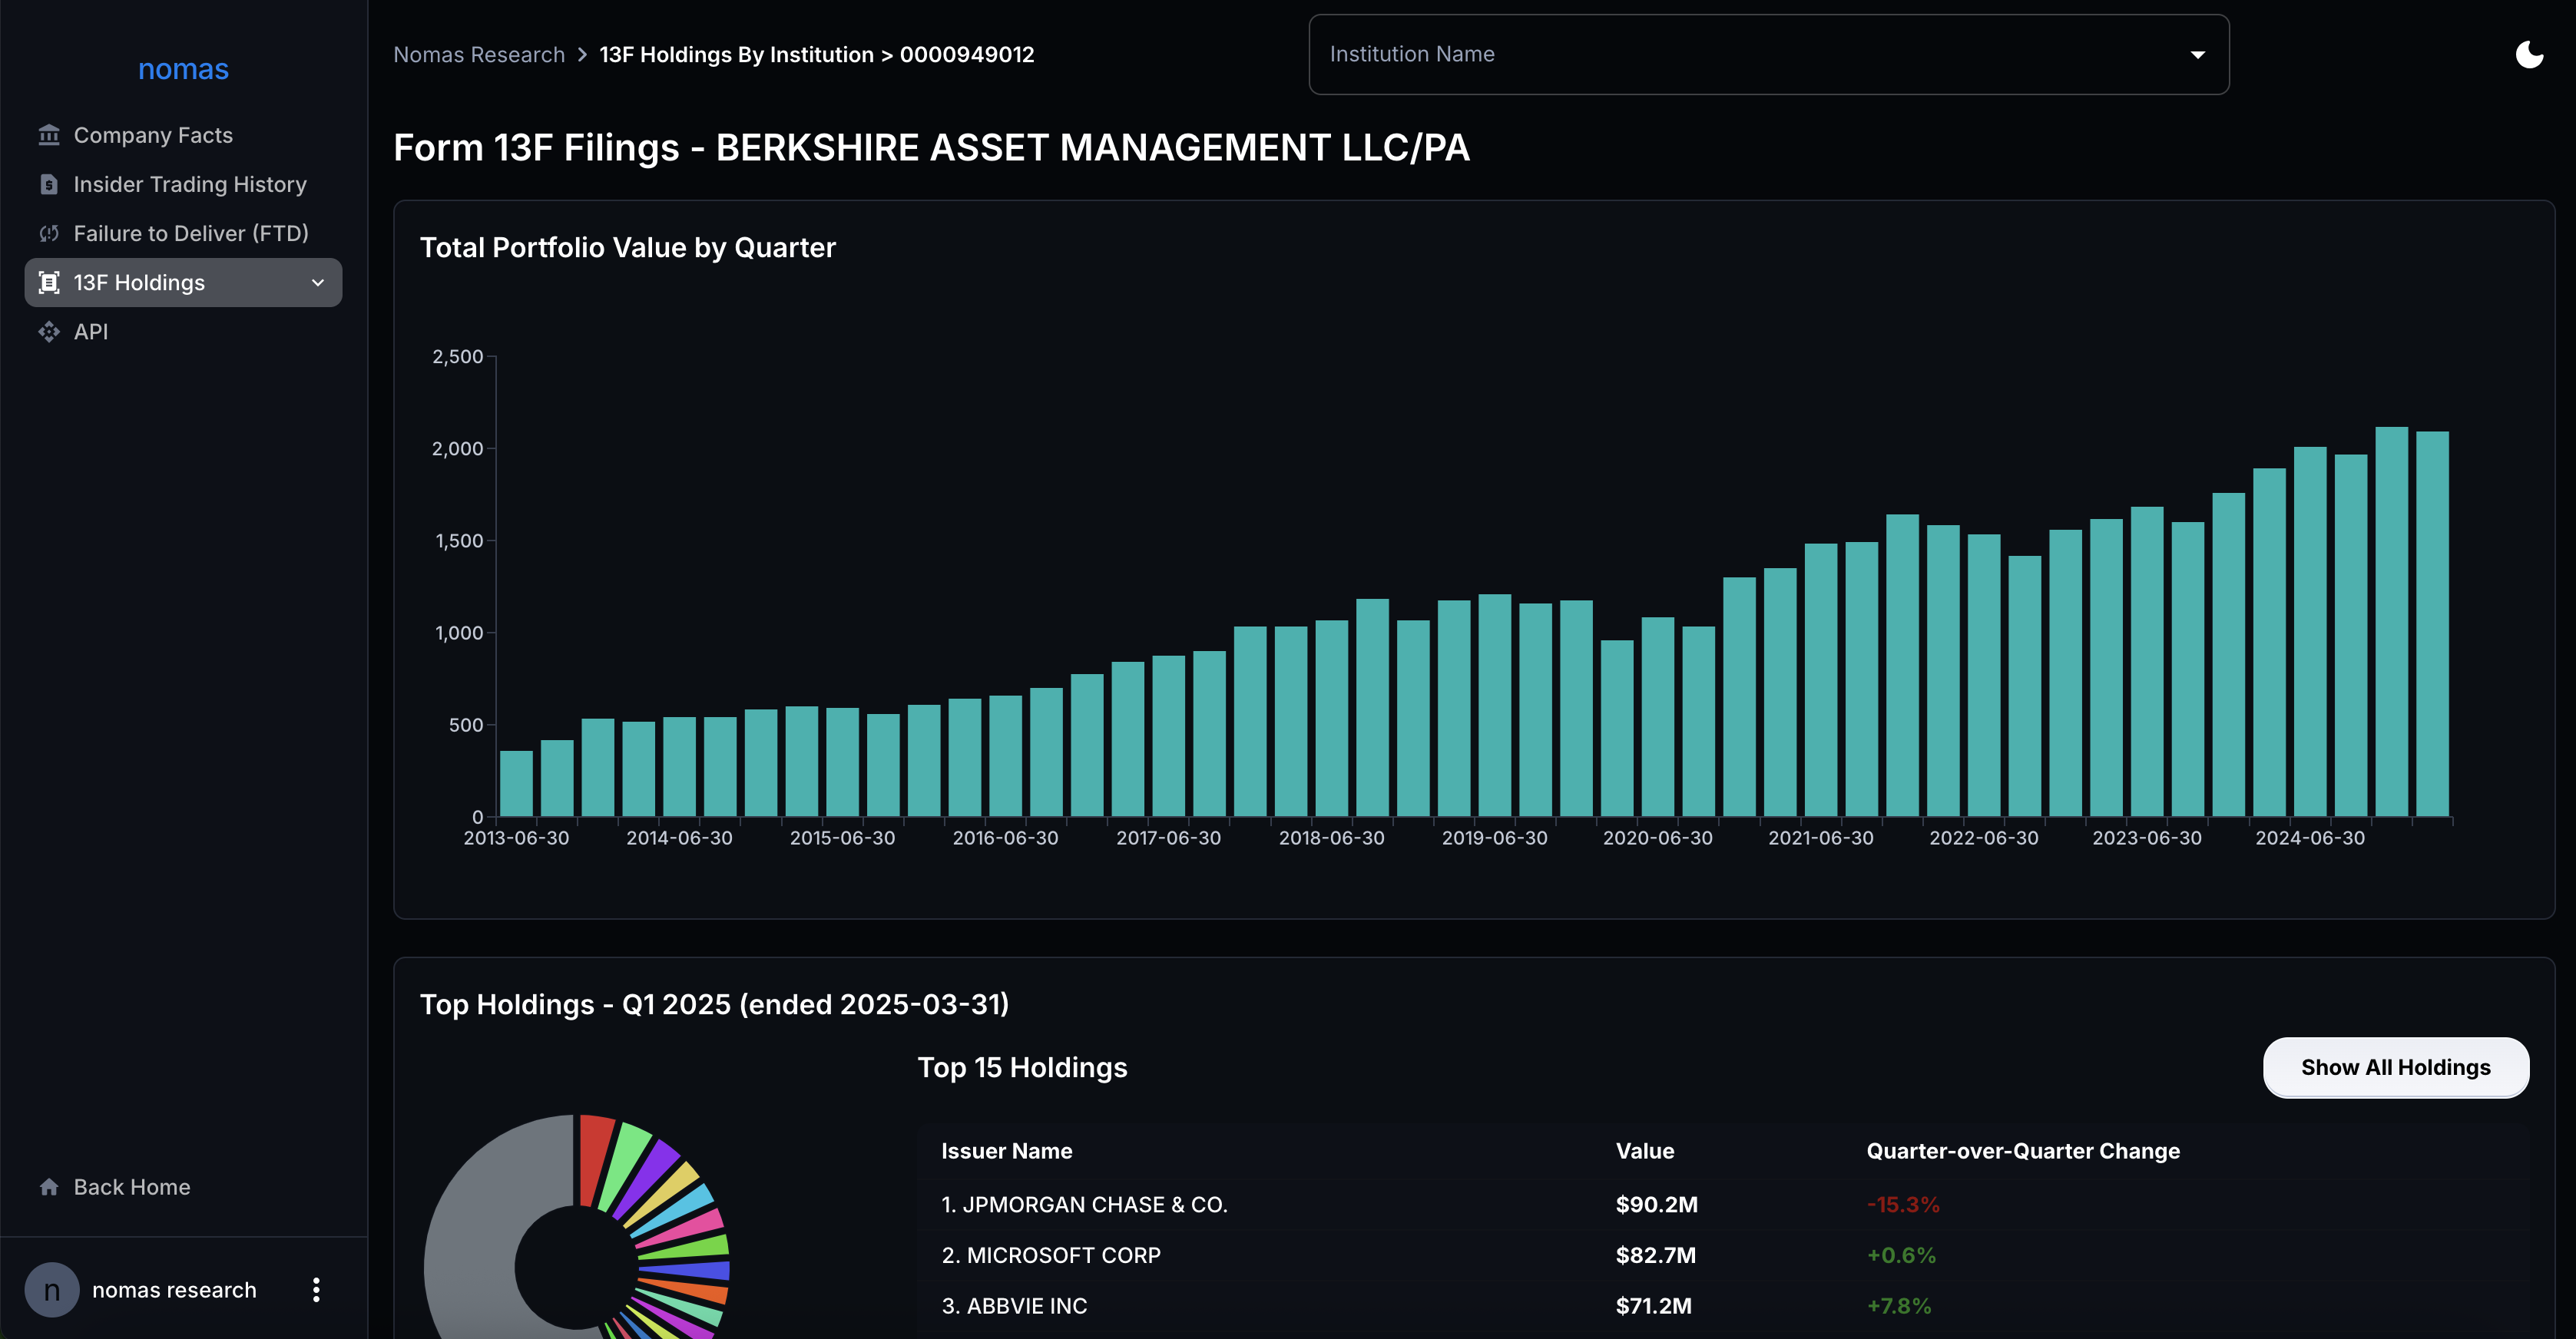The width and height of the screenshot is (2576, 1339).
Task: Click the Nomas Research breadcrumb link
Action: pyautogui.click(x=479, y=55)
